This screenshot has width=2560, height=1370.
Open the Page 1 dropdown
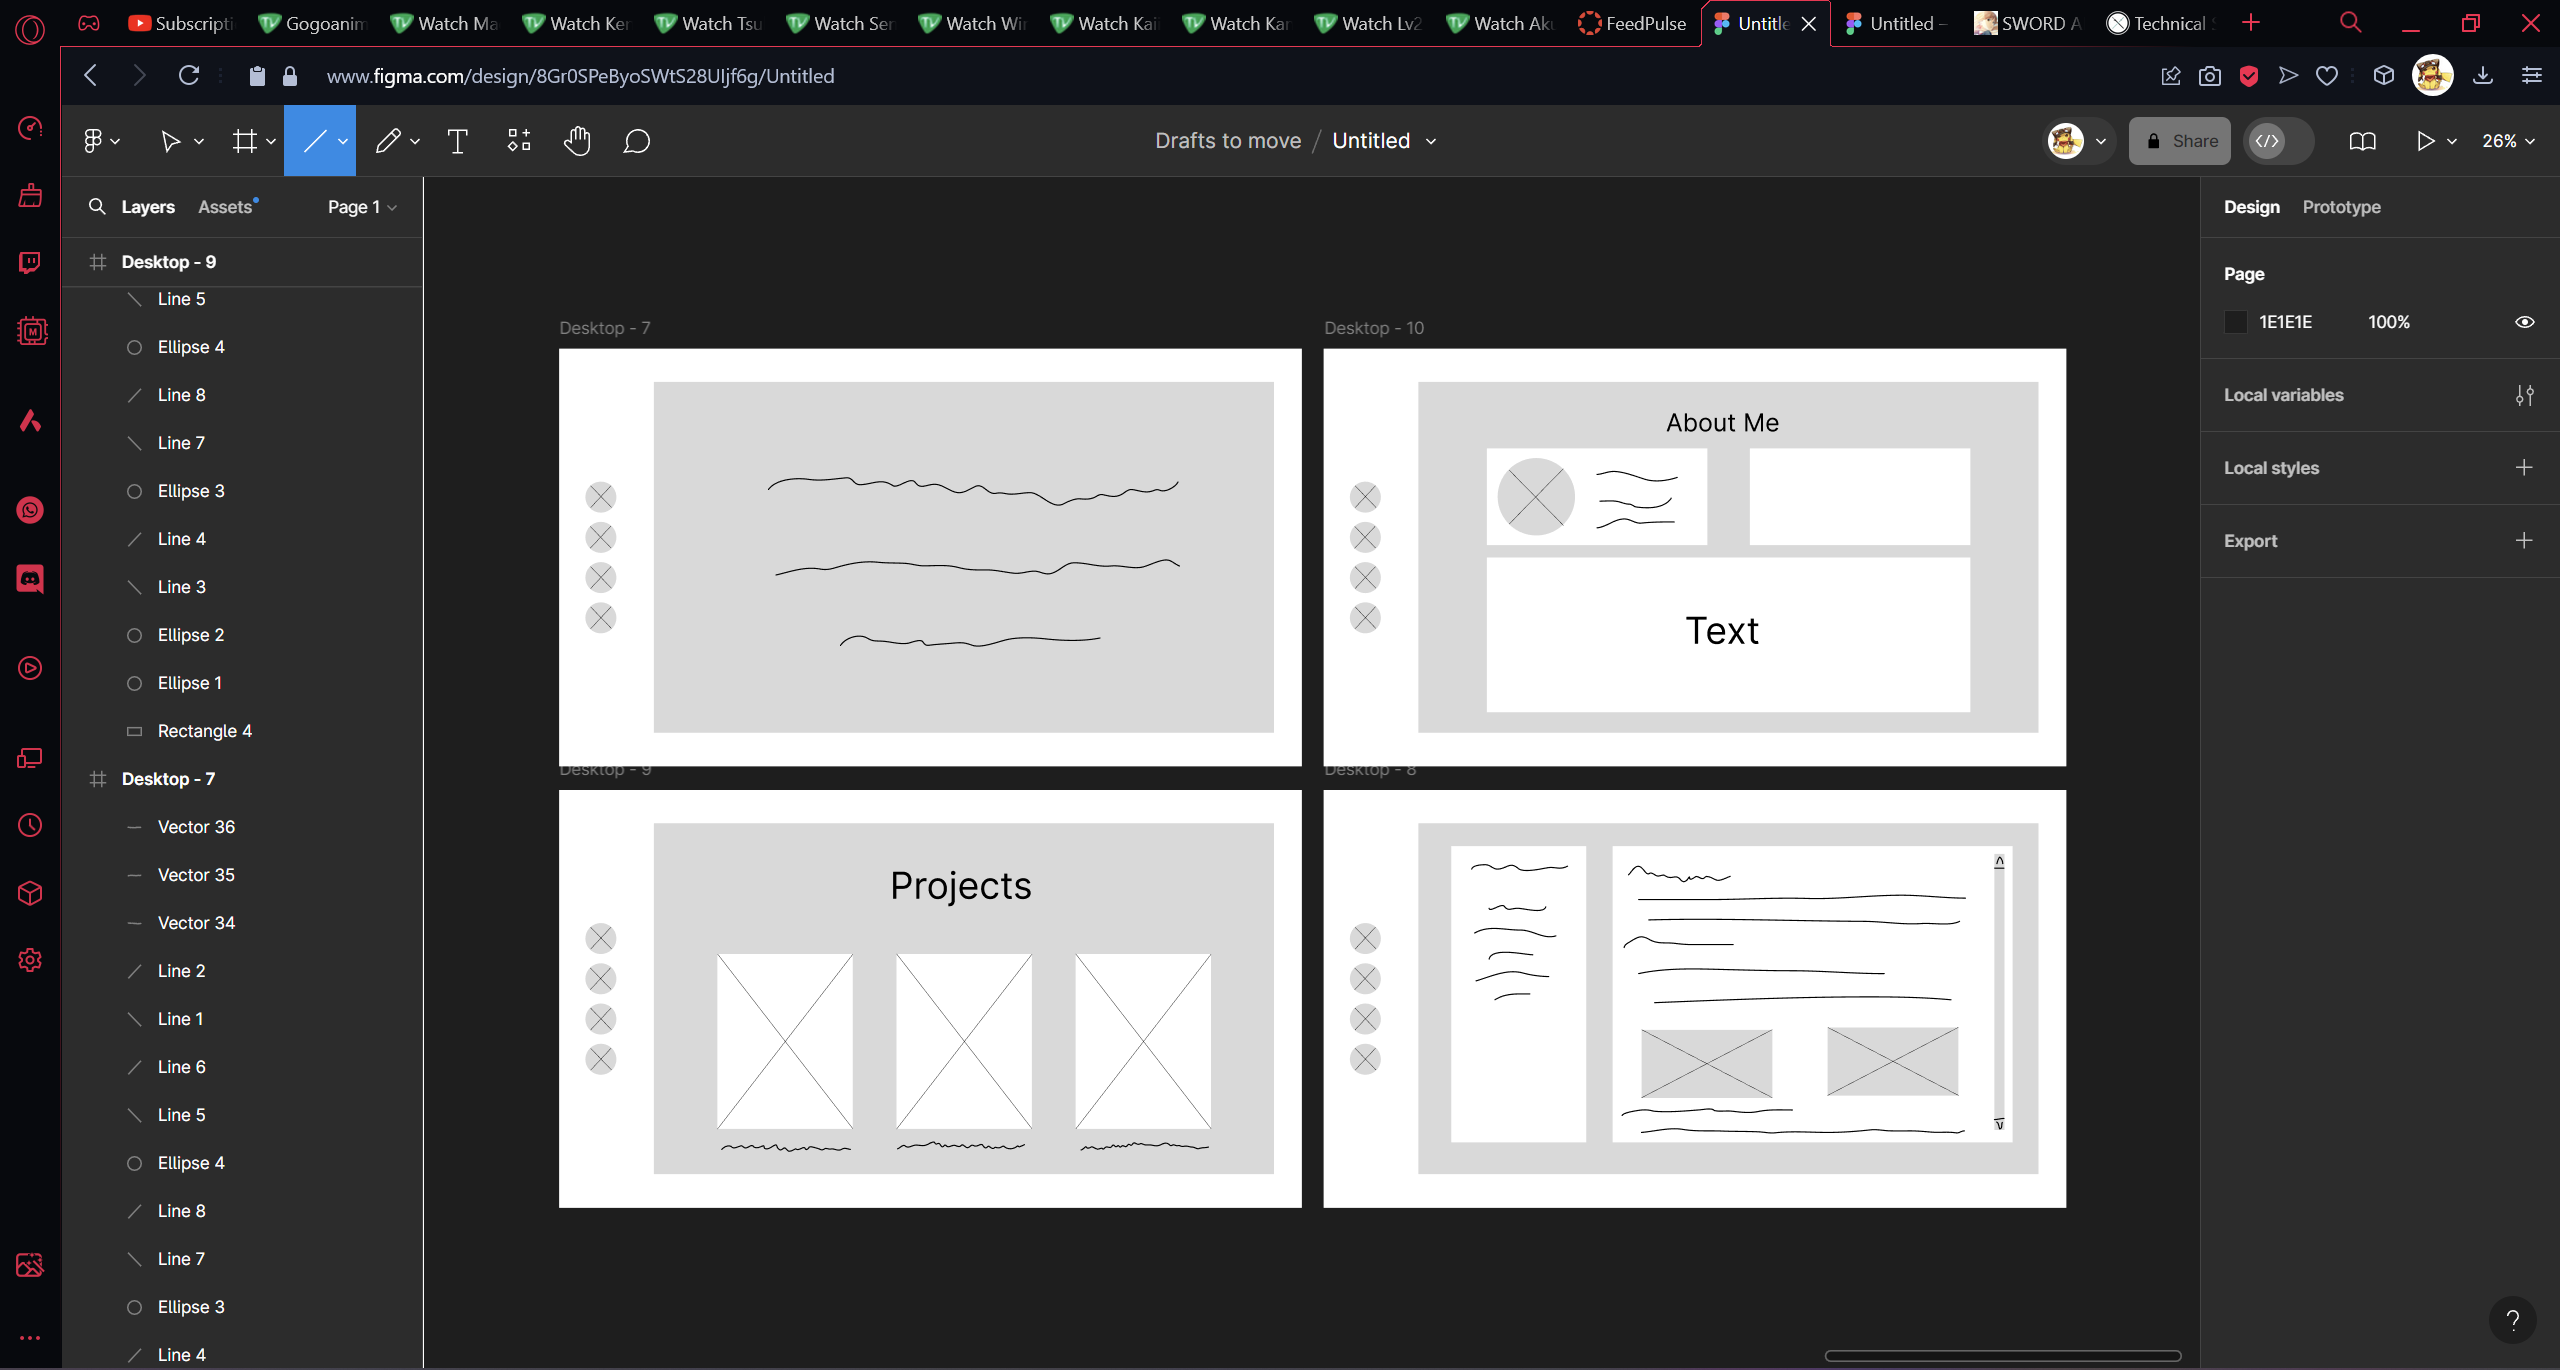[x=362, y=207]
